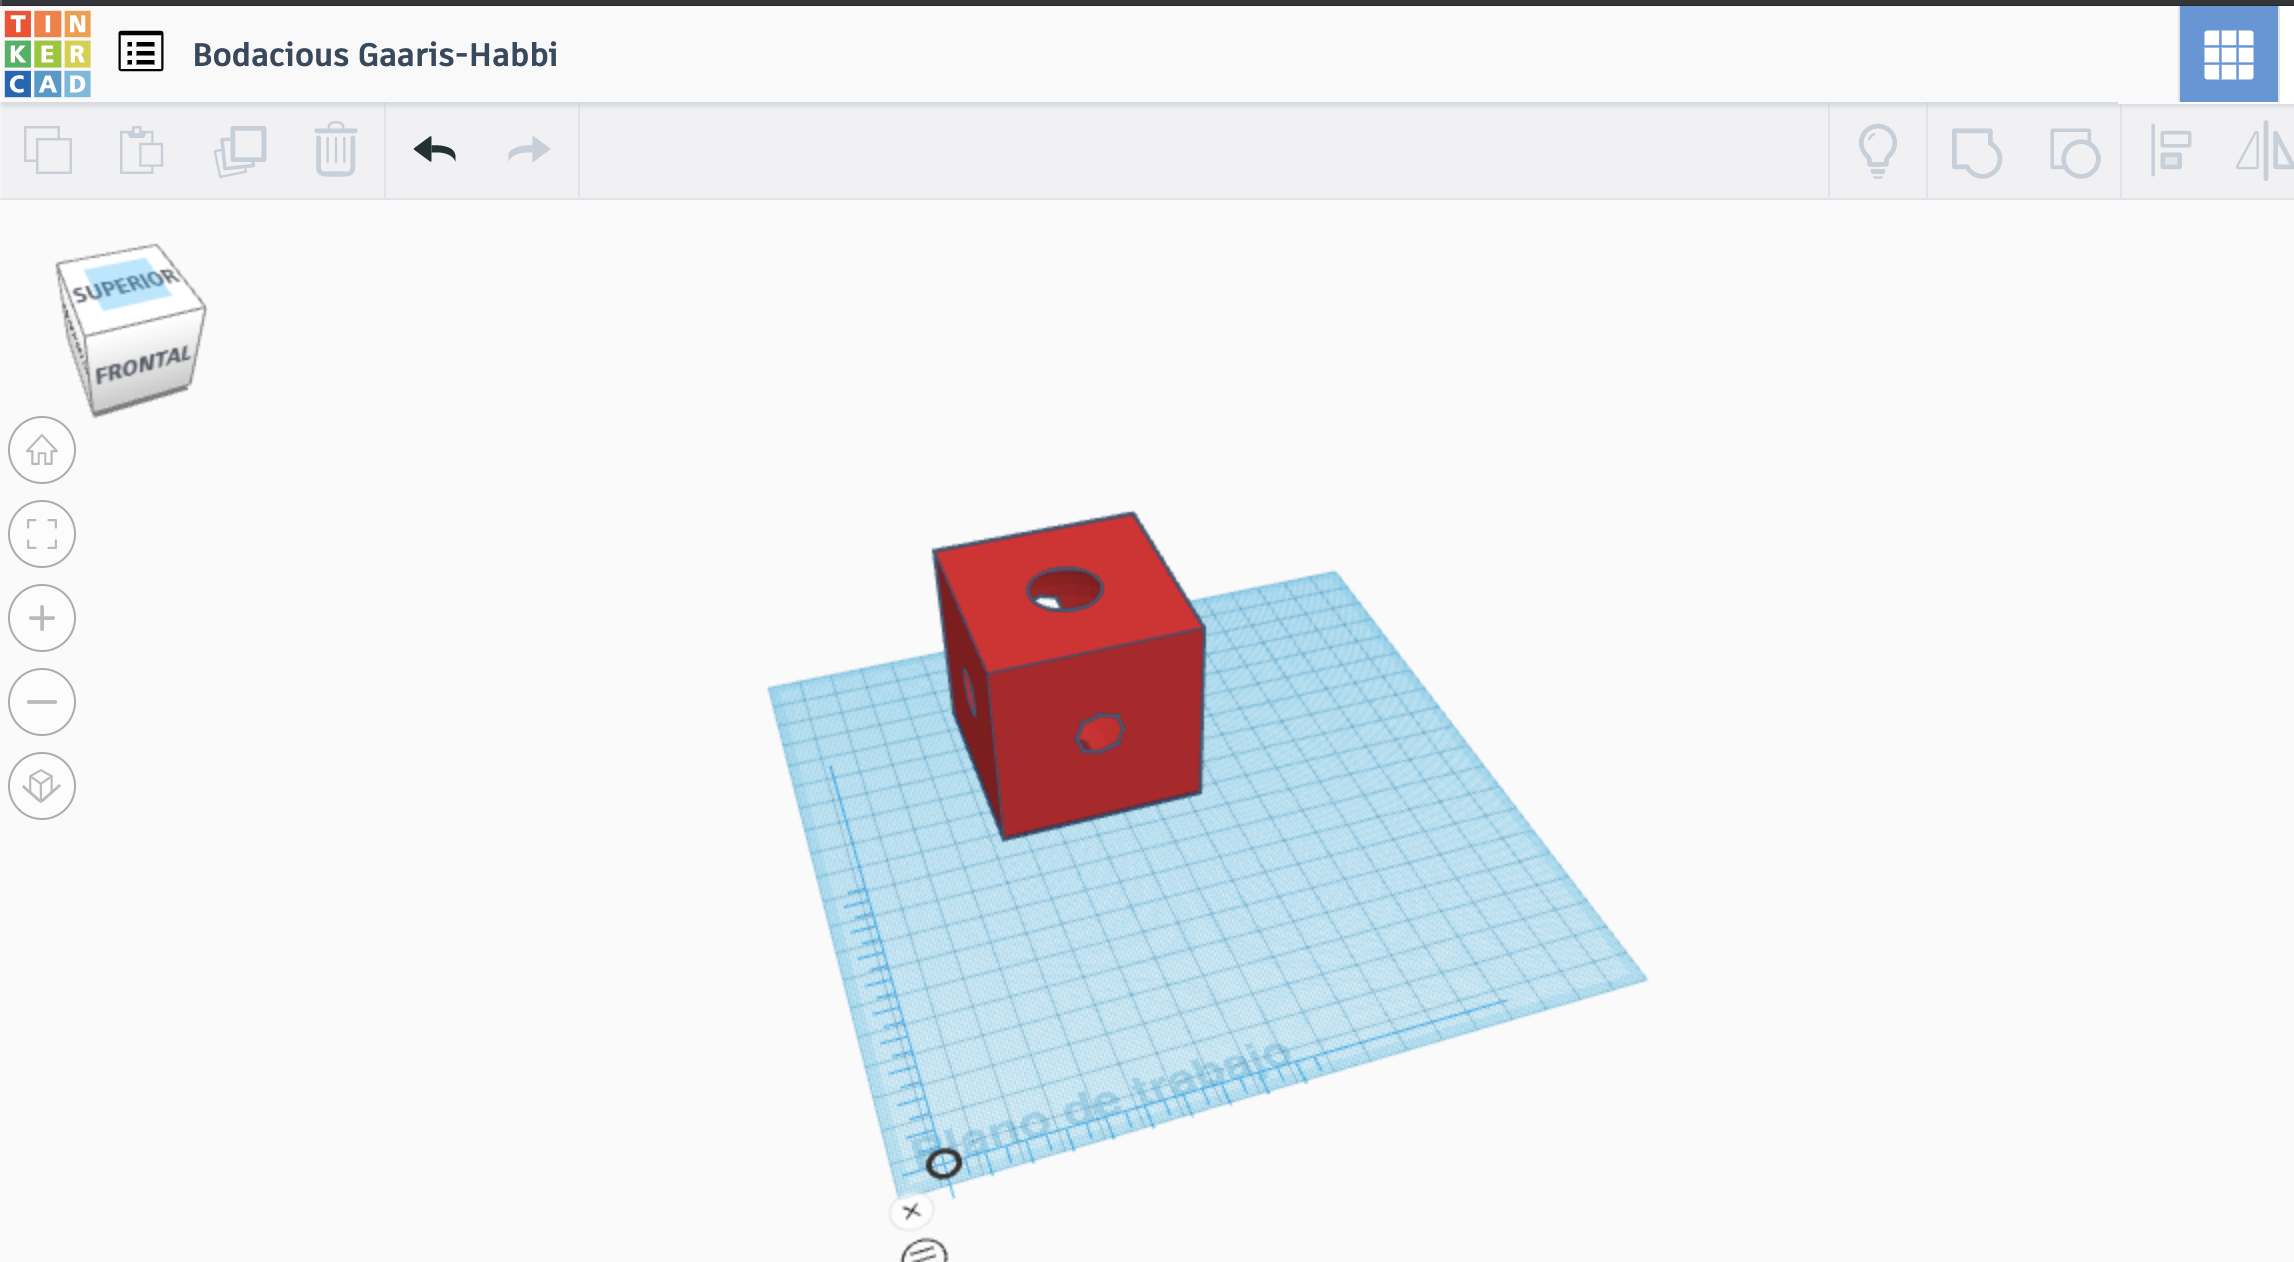This screenshot has height=1262, width=2294.
Task: Redo the last action
Action: (x=529, y=150)
